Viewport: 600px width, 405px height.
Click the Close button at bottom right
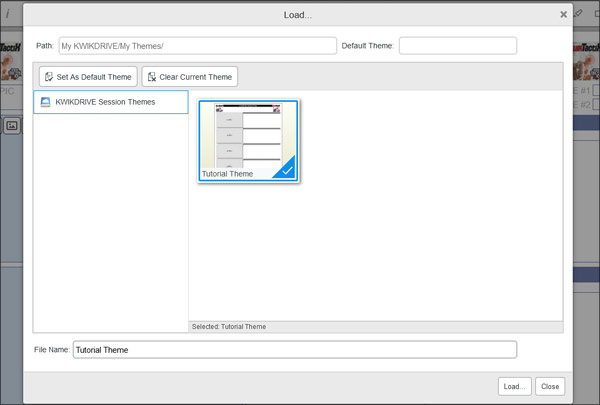click(x=549, y=386)
